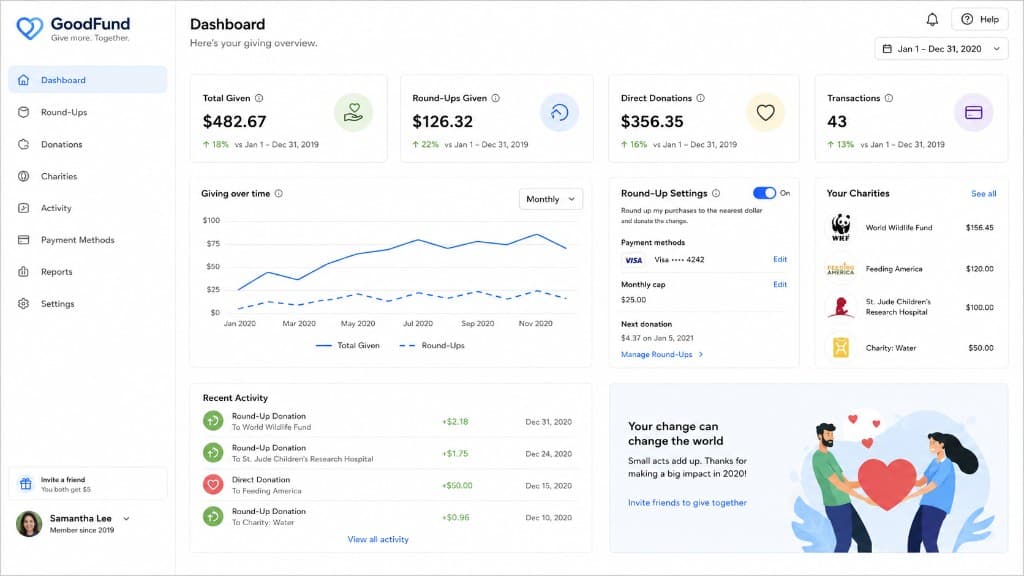Click the World Wildlife Fund panda logo
The width and height of the screenshot is (1024, 576).
point(841,227)
